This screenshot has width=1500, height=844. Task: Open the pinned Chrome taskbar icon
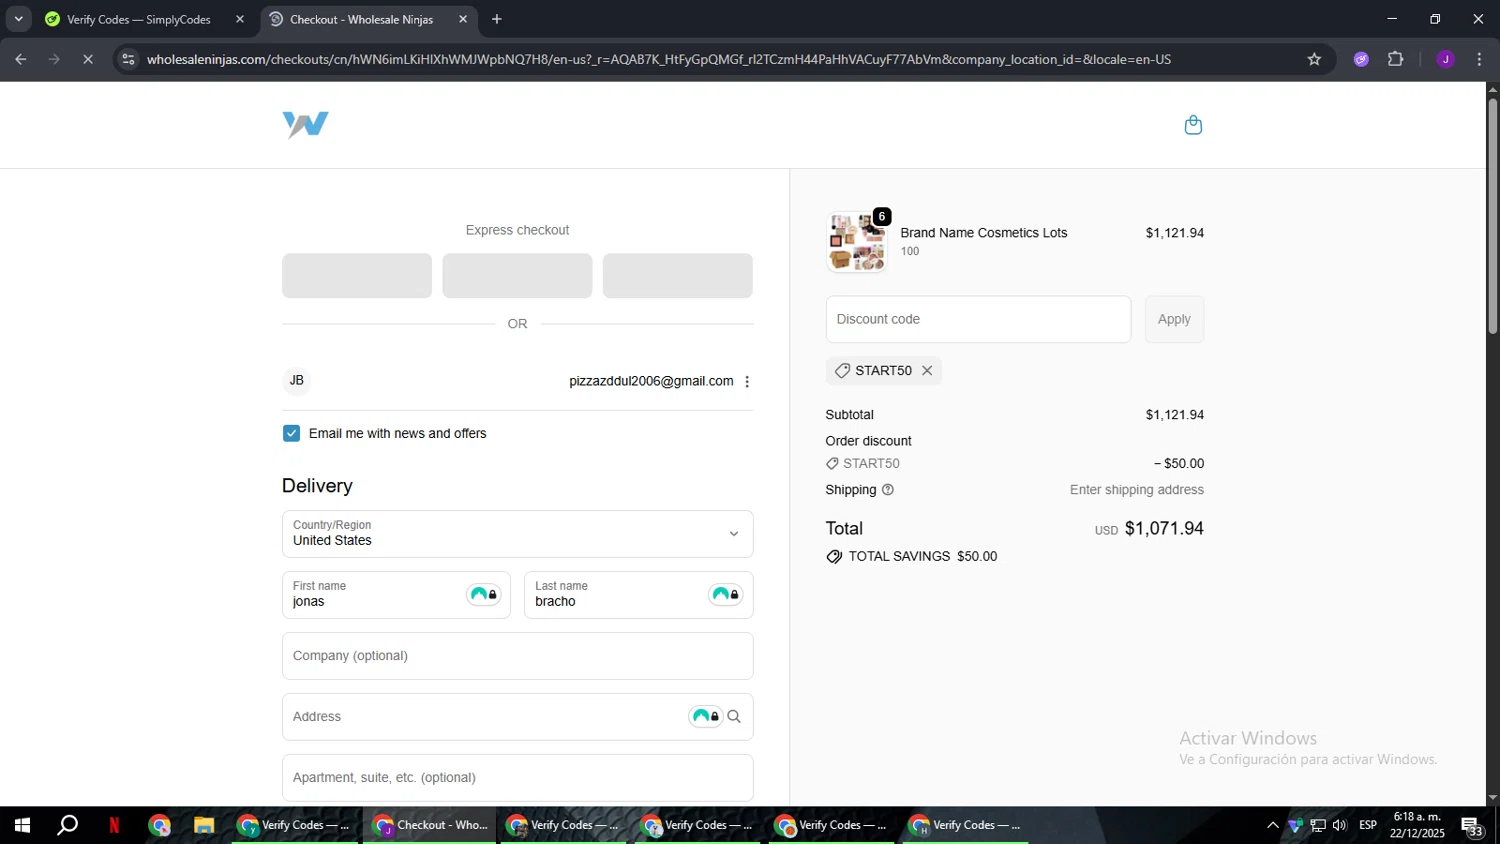(160, 825)
